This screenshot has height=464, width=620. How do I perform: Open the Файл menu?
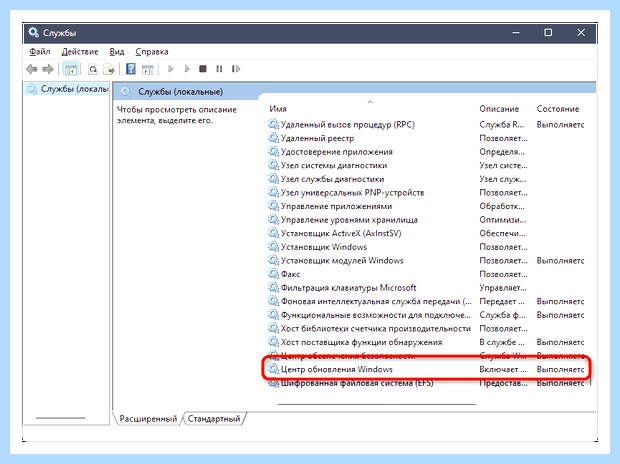[x=40, y=52]
